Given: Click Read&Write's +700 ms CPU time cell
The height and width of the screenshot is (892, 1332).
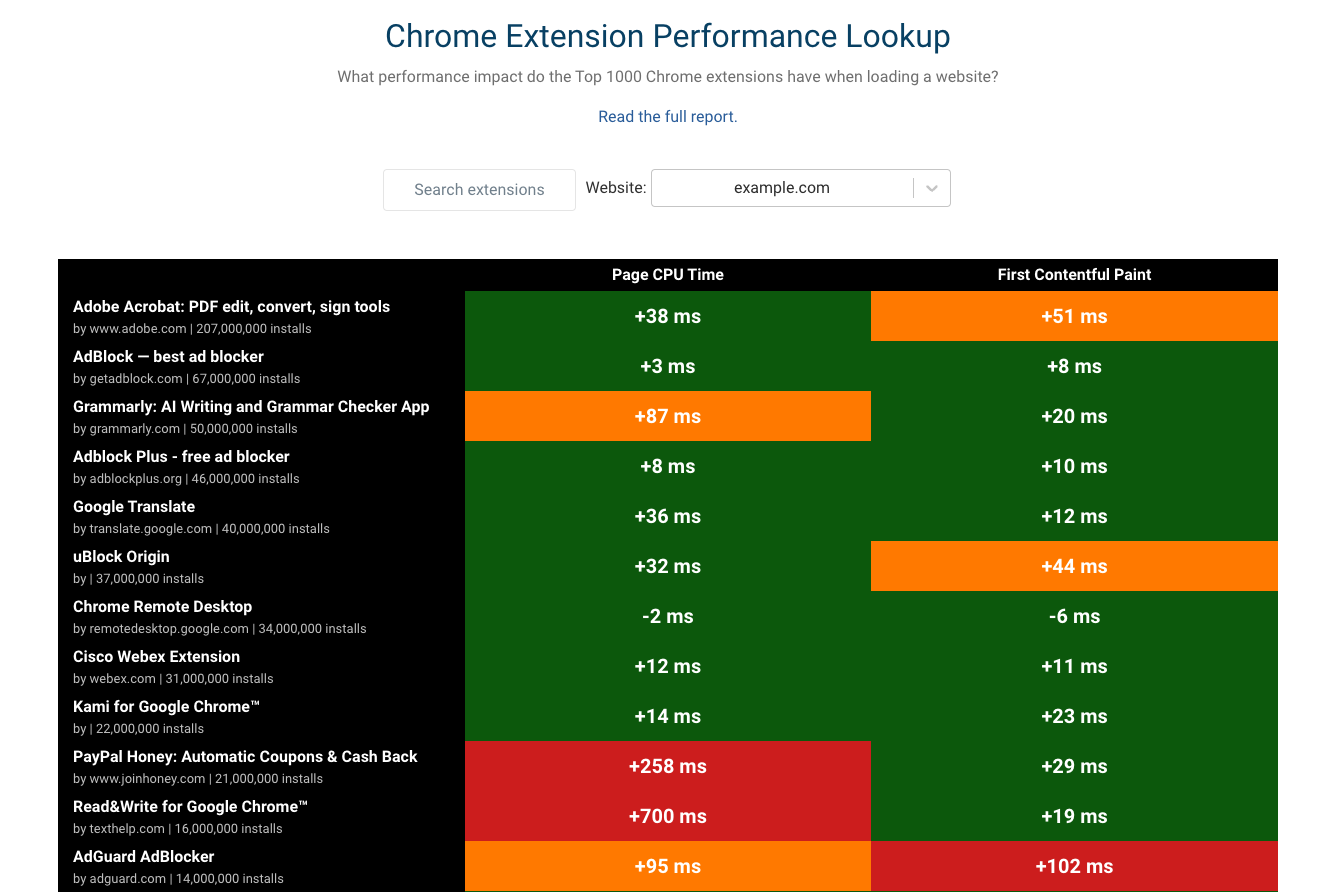Looking at the screenshot, I should click(x=667, y=816).
